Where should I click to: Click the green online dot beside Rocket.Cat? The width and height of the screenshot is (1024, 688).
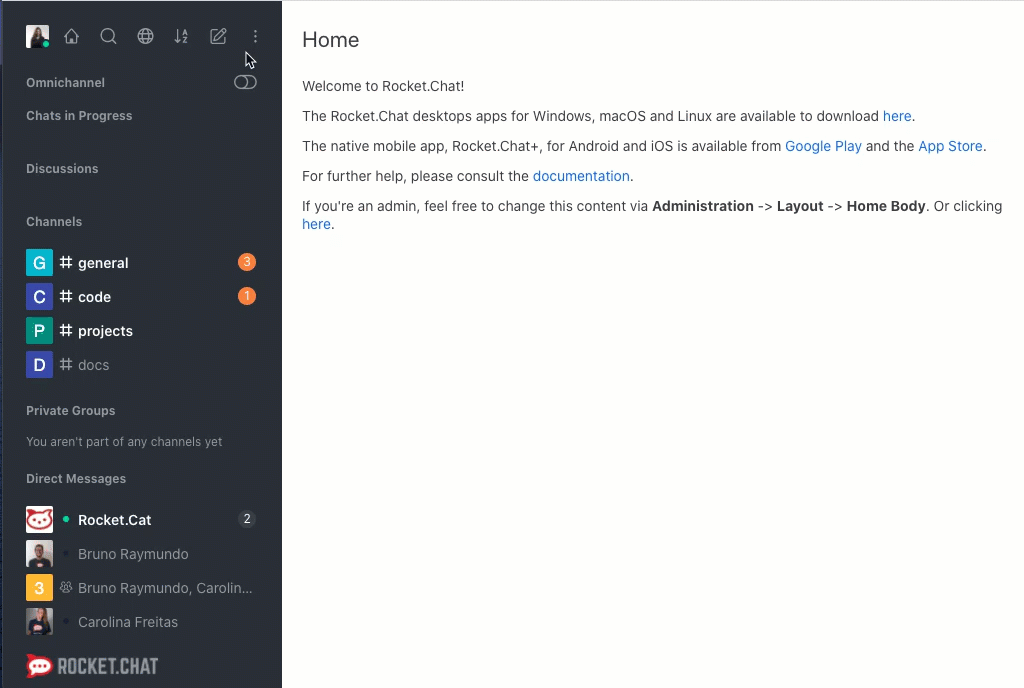coord(66,519)
